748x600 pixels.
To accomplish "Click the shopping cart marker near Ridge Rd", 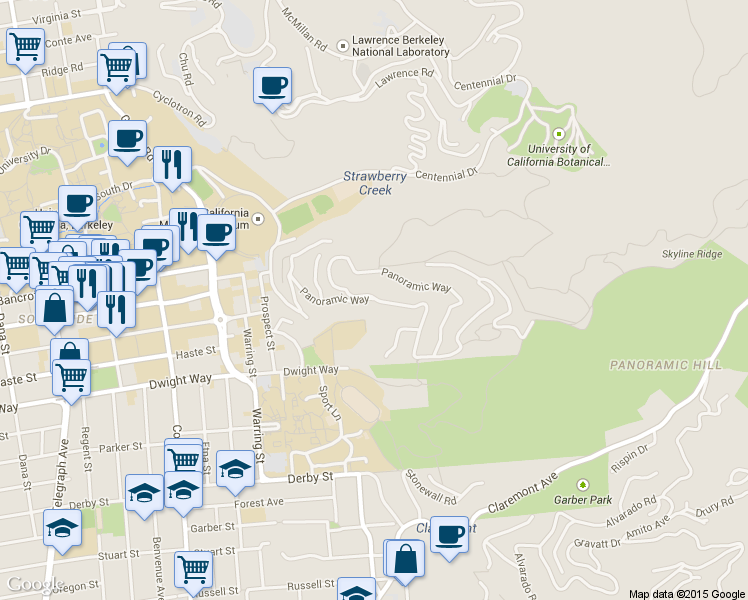I will click(x=116, y=71).
